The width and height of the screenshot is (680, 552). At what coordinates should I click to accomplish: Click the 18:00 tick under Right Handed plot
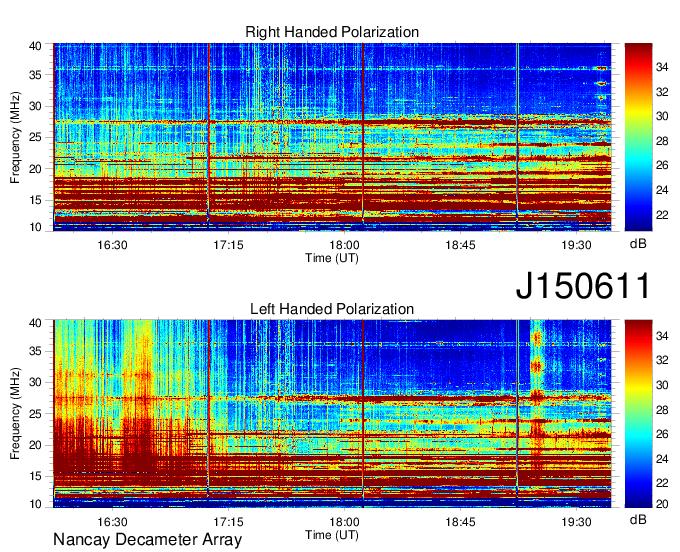pos(344,245)
